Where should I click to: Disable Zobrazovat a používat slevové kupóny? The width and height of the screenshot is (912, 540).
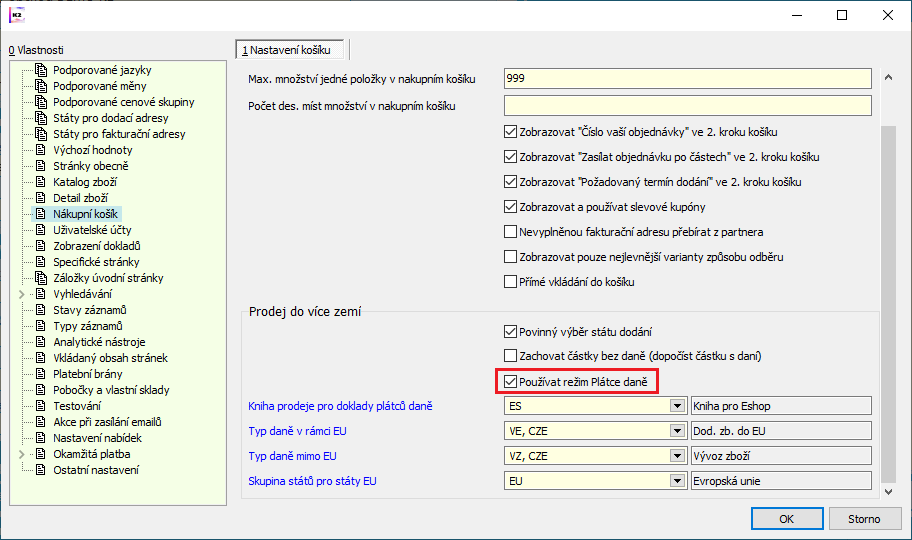click(x=510, y=207)
